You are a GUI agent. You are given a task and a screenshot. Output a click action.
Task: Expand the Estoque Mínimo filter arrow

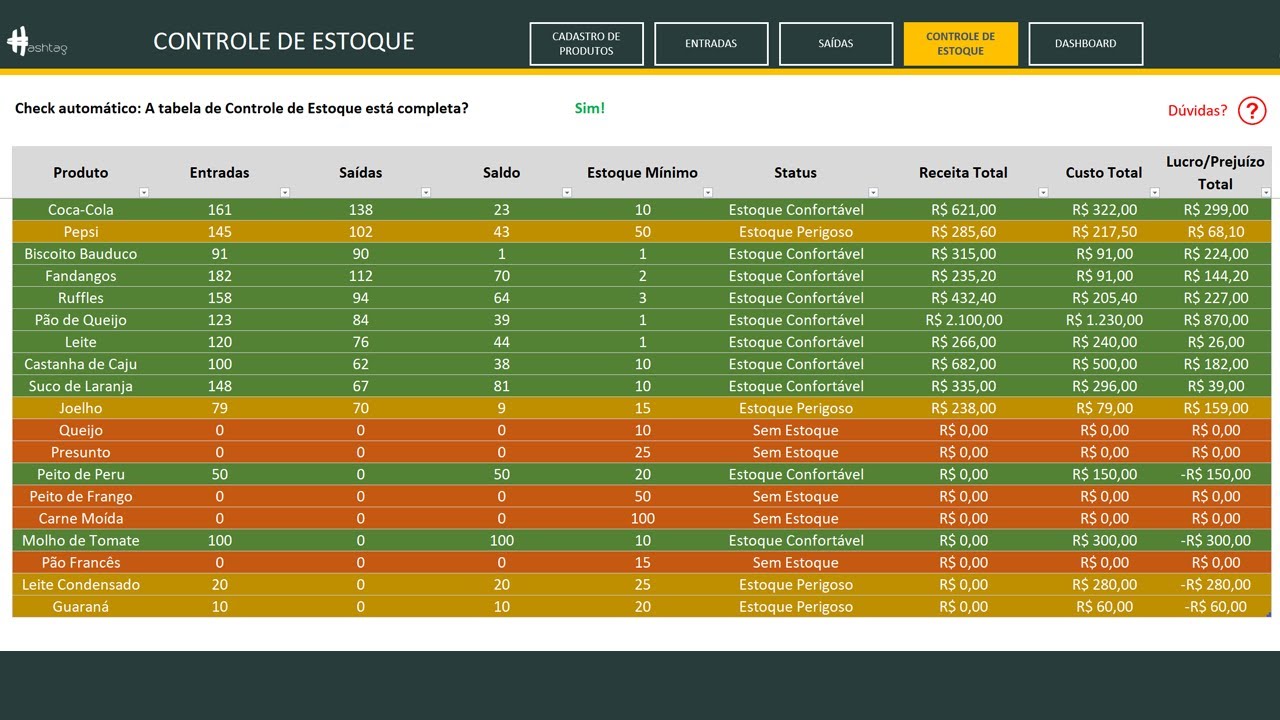pos(708,192)
